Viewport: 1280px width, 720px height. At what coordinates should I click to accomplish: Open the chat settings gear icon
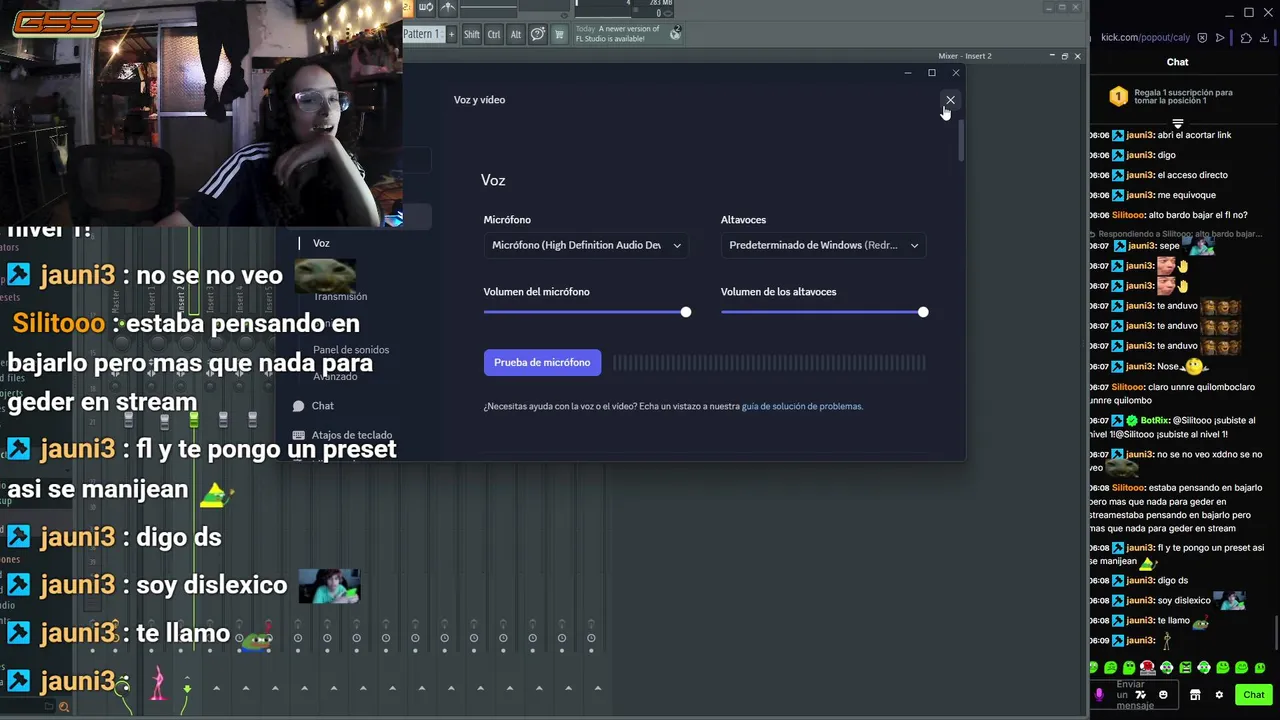1219,695
